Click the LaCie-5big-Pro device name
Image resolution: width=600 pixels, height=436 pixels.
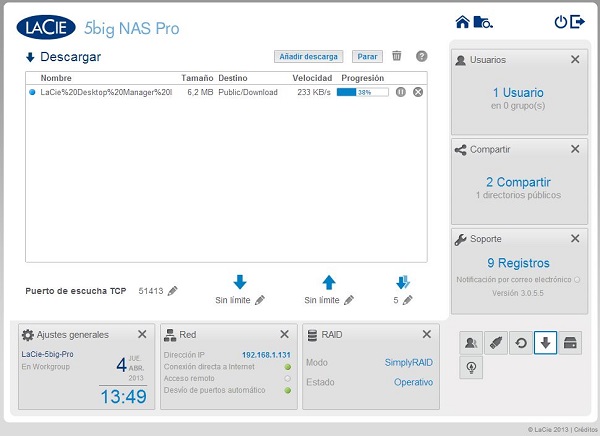47,354
